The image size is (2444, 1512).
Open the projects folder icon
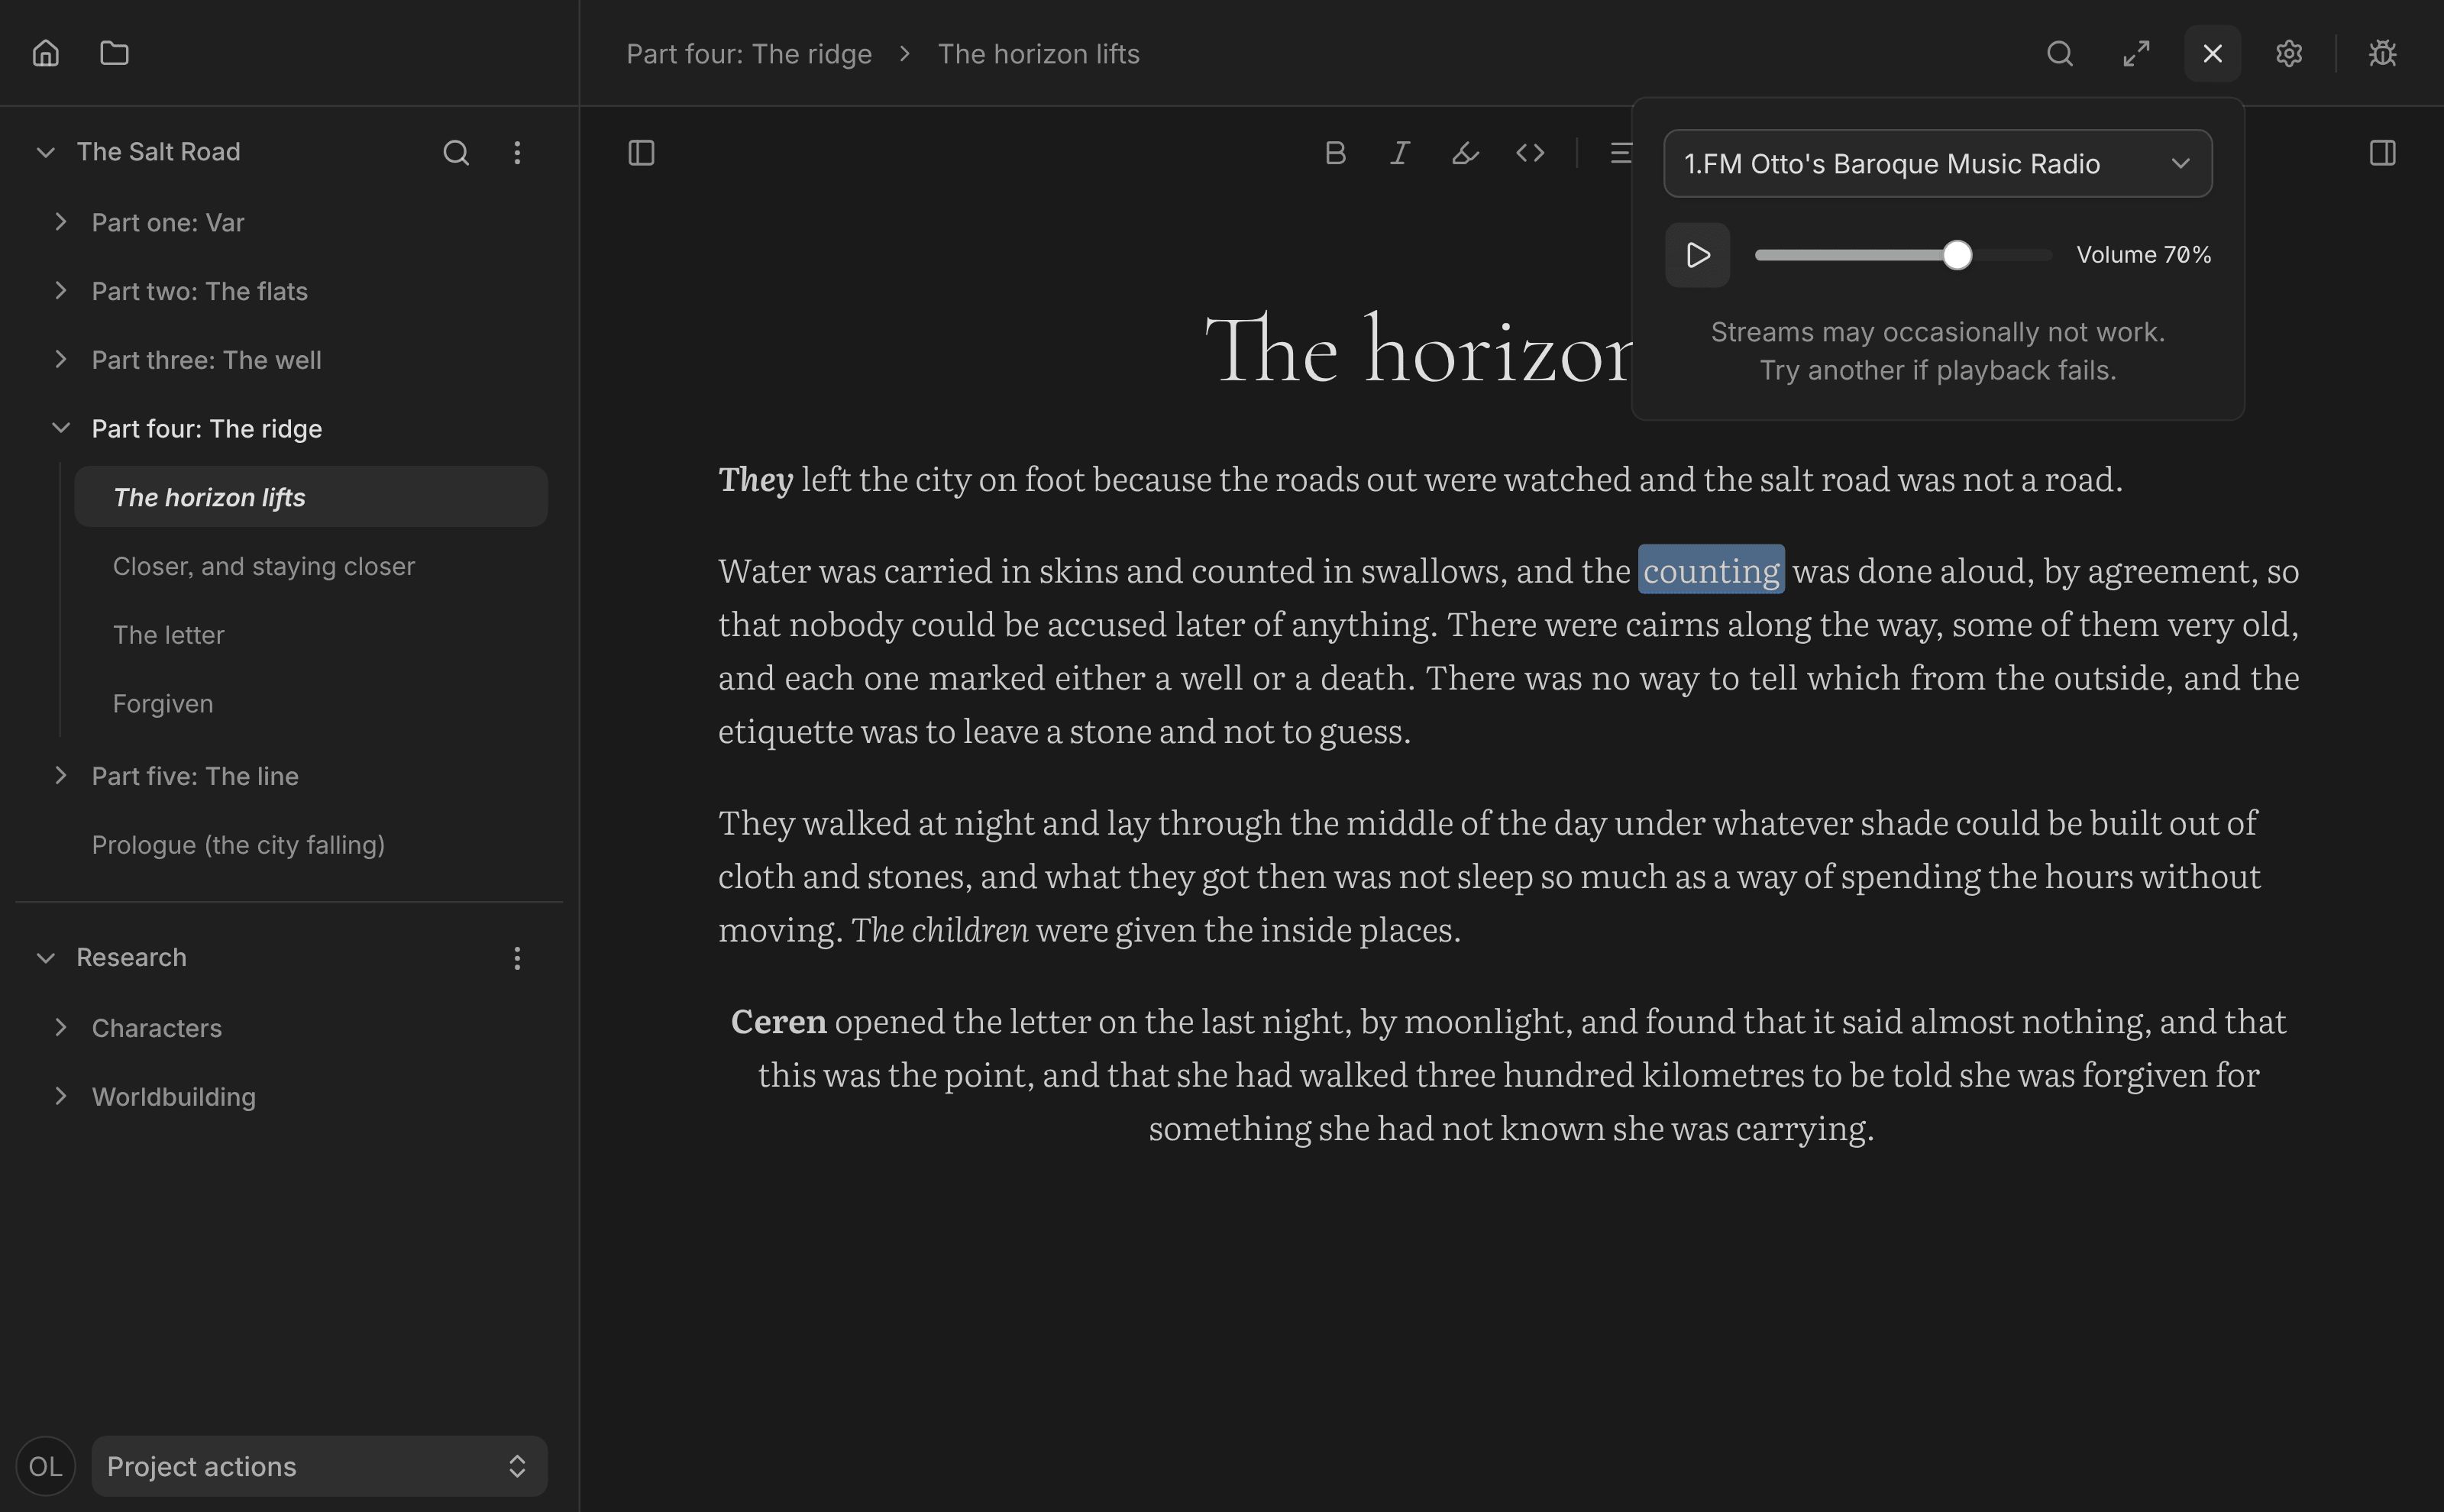click(x=115, y=53)
